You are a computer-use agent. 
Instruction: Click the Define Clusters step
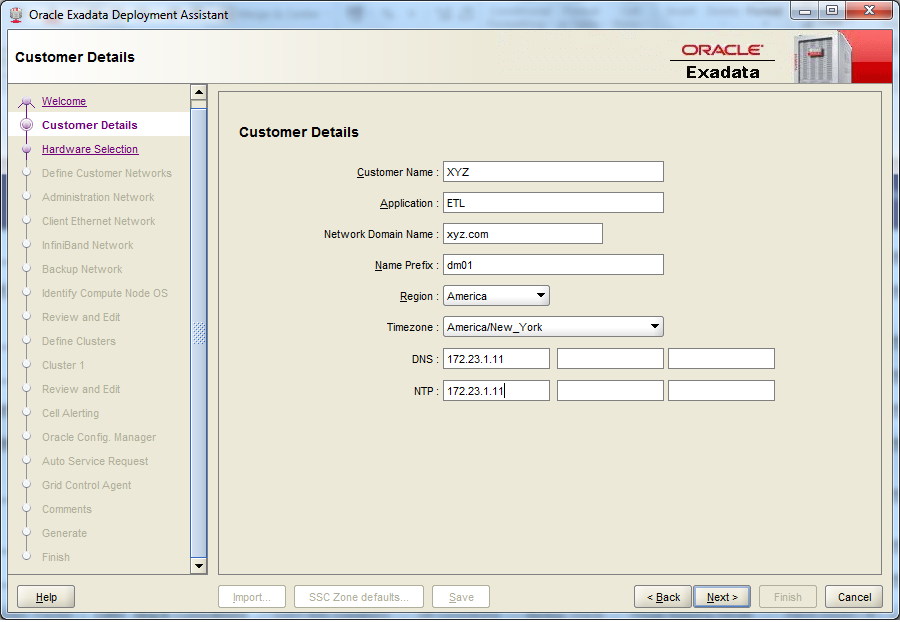coord(79,341)
